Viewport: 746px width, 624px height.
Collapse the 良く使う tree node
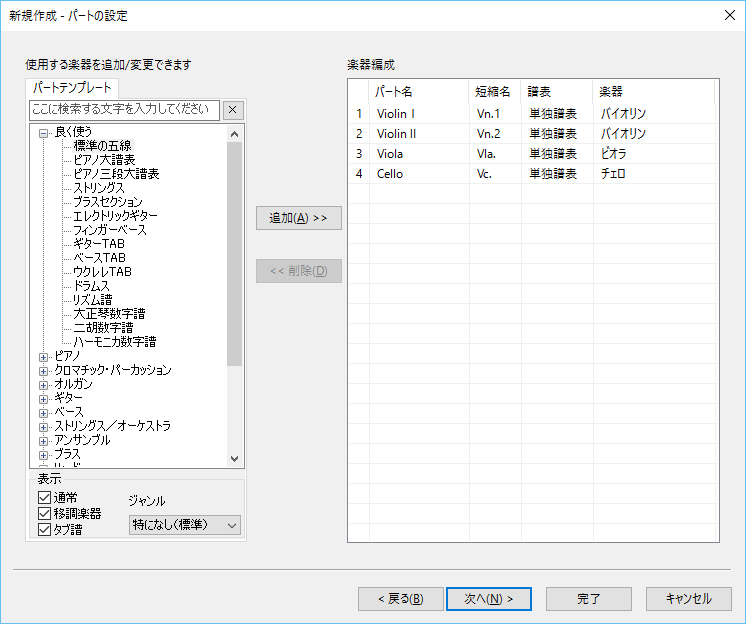[43, 132]
